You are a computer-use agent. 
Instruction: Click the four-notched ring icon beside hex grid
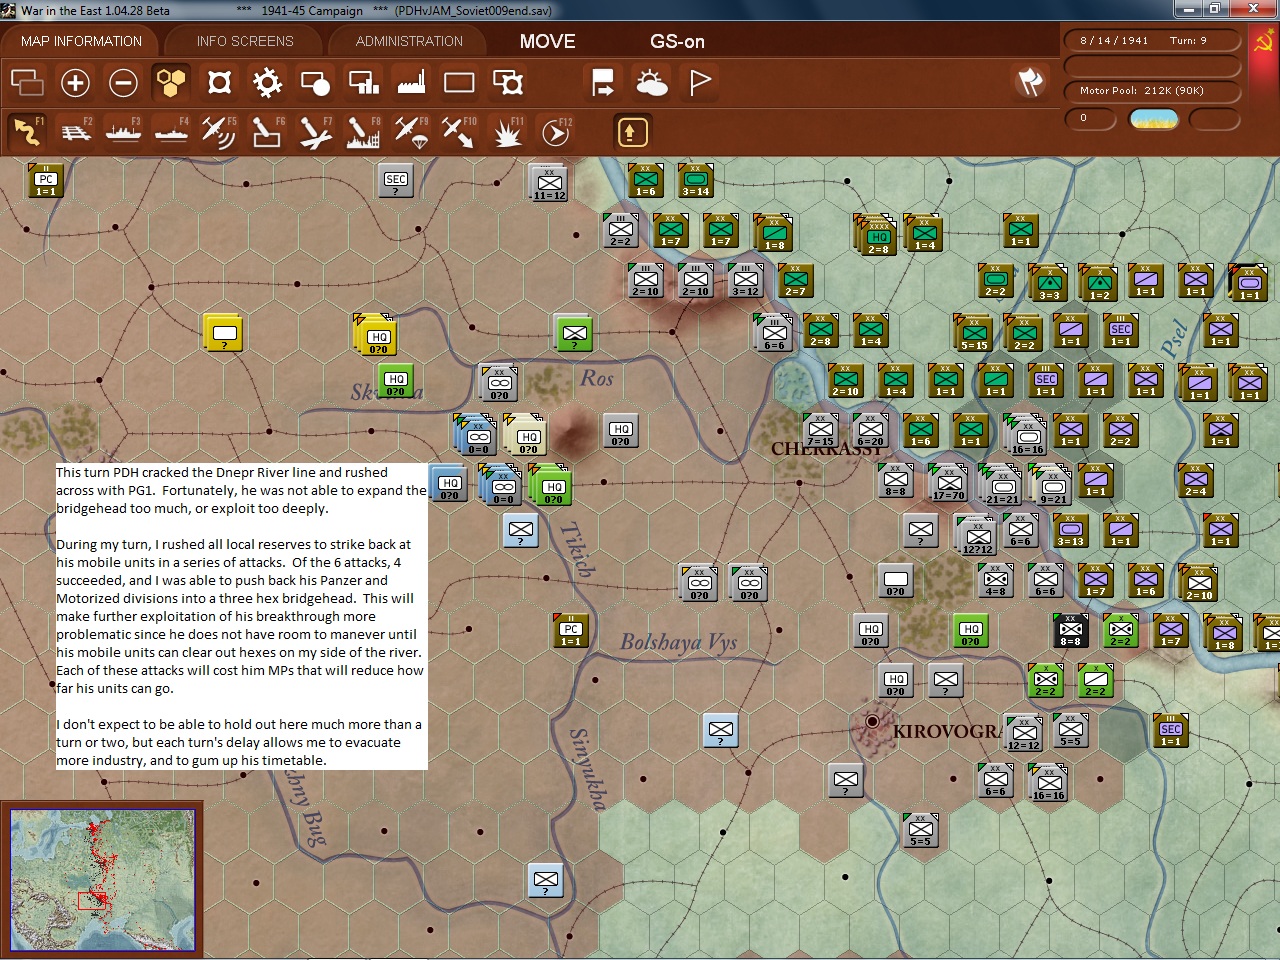[219, 82]
